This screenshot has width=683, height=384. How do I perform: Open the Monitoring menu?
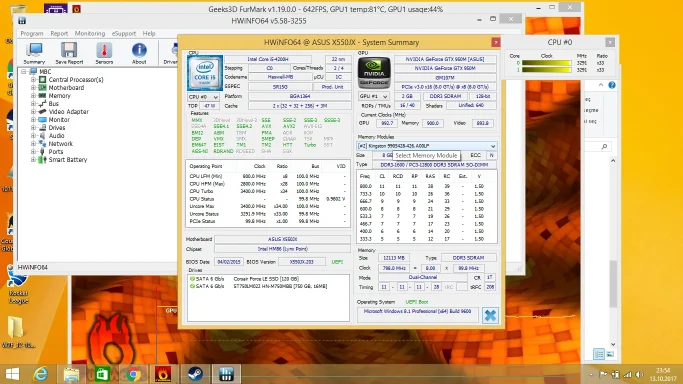click(x=90, y=34)
